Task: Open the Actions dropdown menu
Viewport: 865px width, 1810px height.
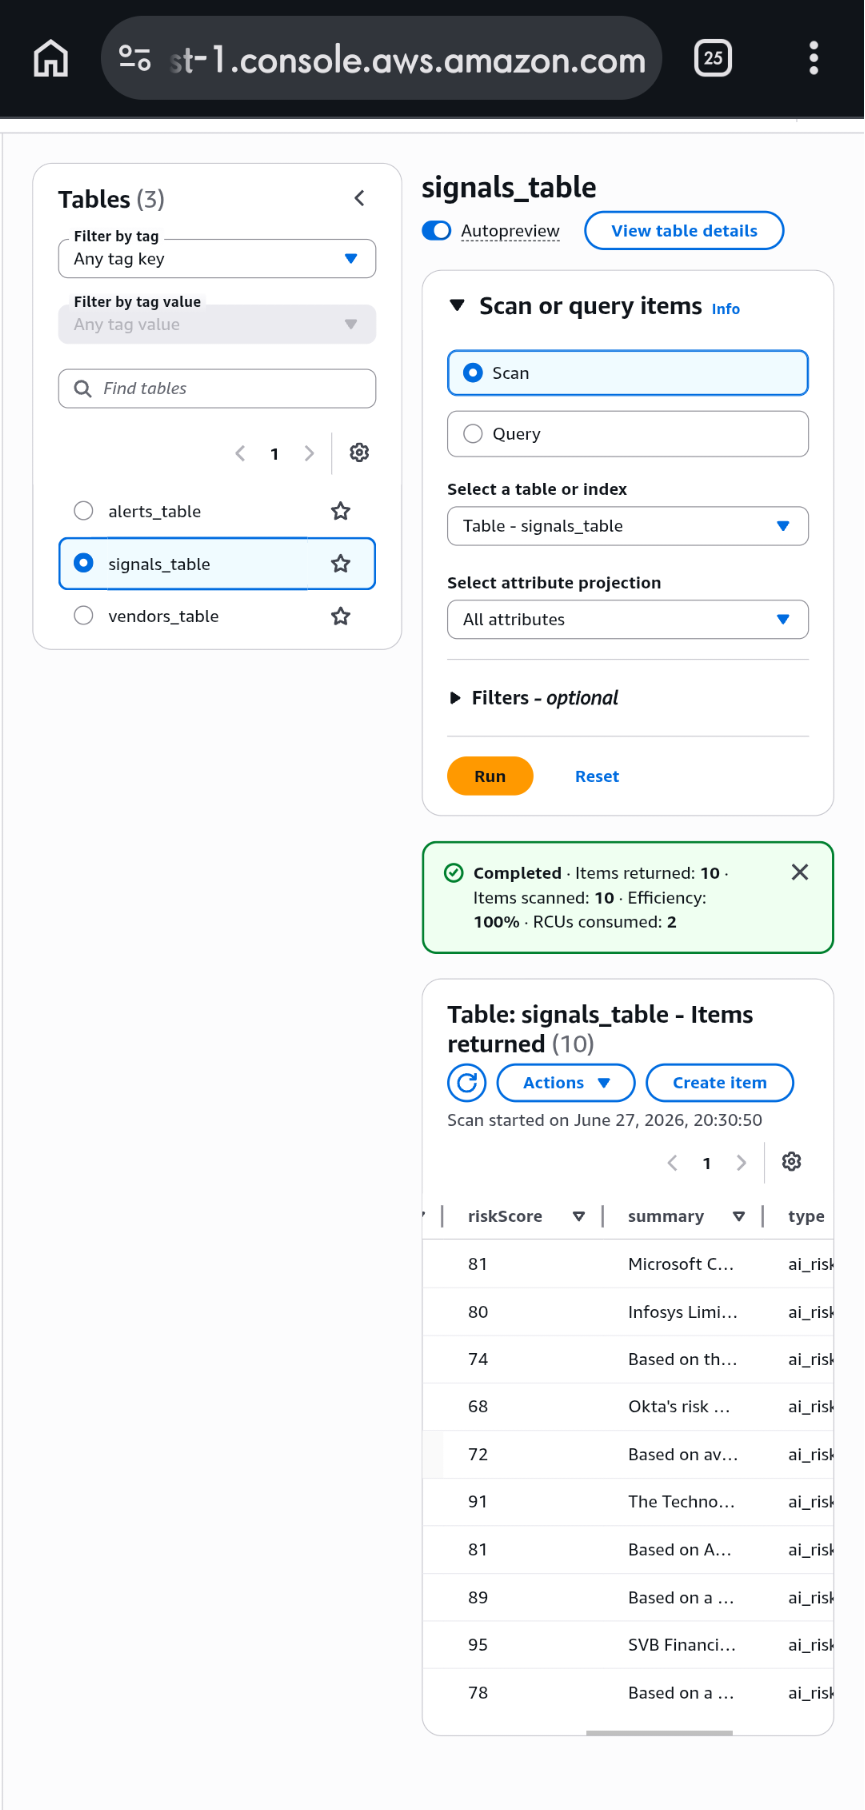Action: [566, 1083]
